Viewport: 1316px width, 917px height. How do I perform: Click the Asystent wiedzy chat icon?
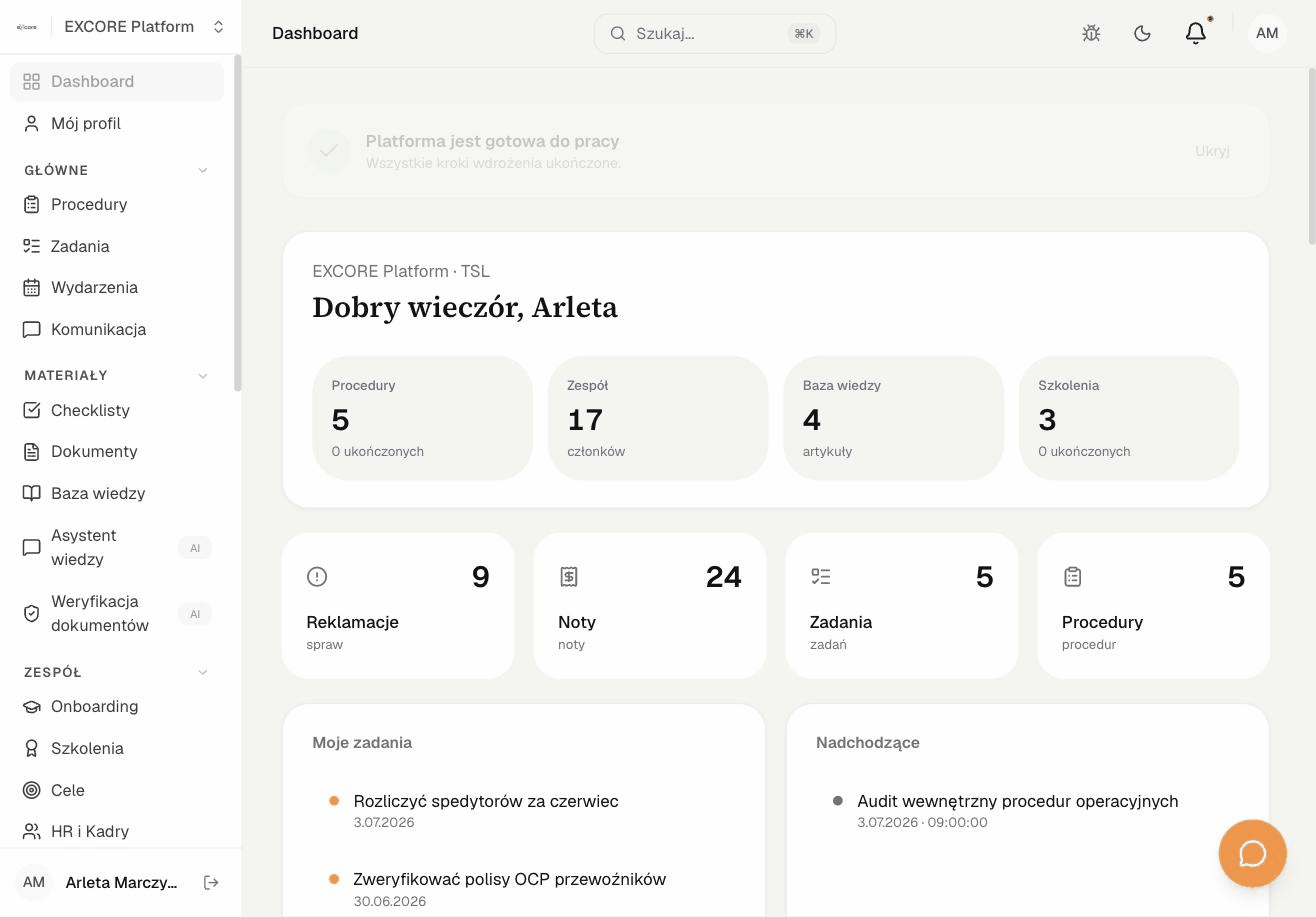pyautogui.click(x=32, y=548)
